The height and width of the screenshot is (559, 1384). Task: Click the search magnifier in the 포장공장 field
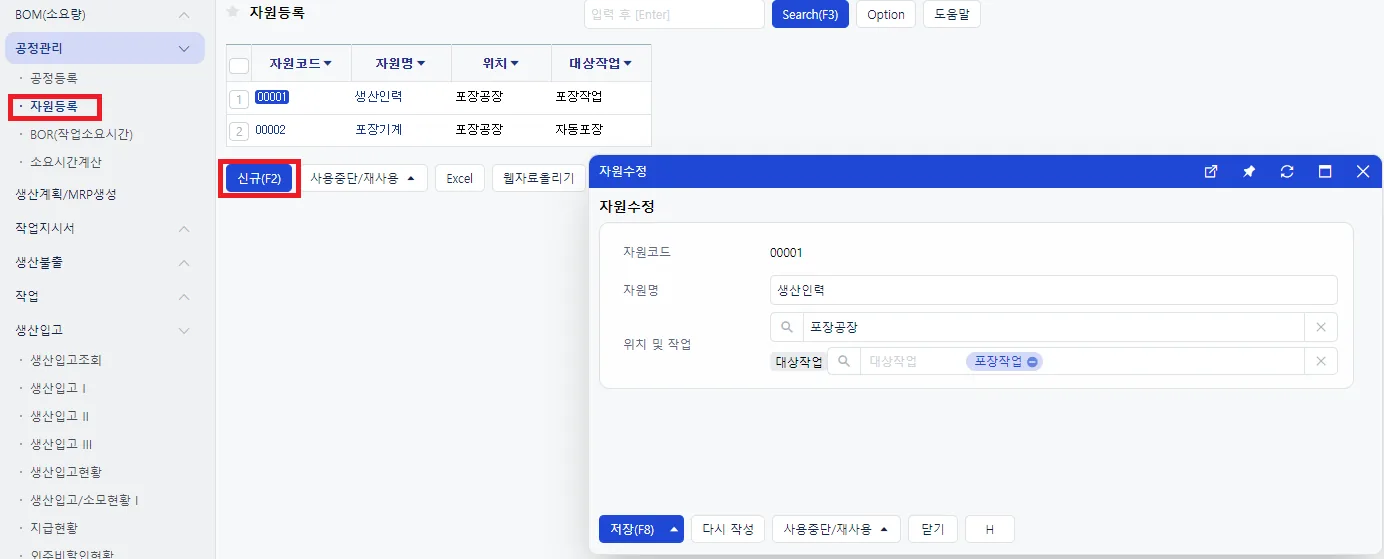787,327
